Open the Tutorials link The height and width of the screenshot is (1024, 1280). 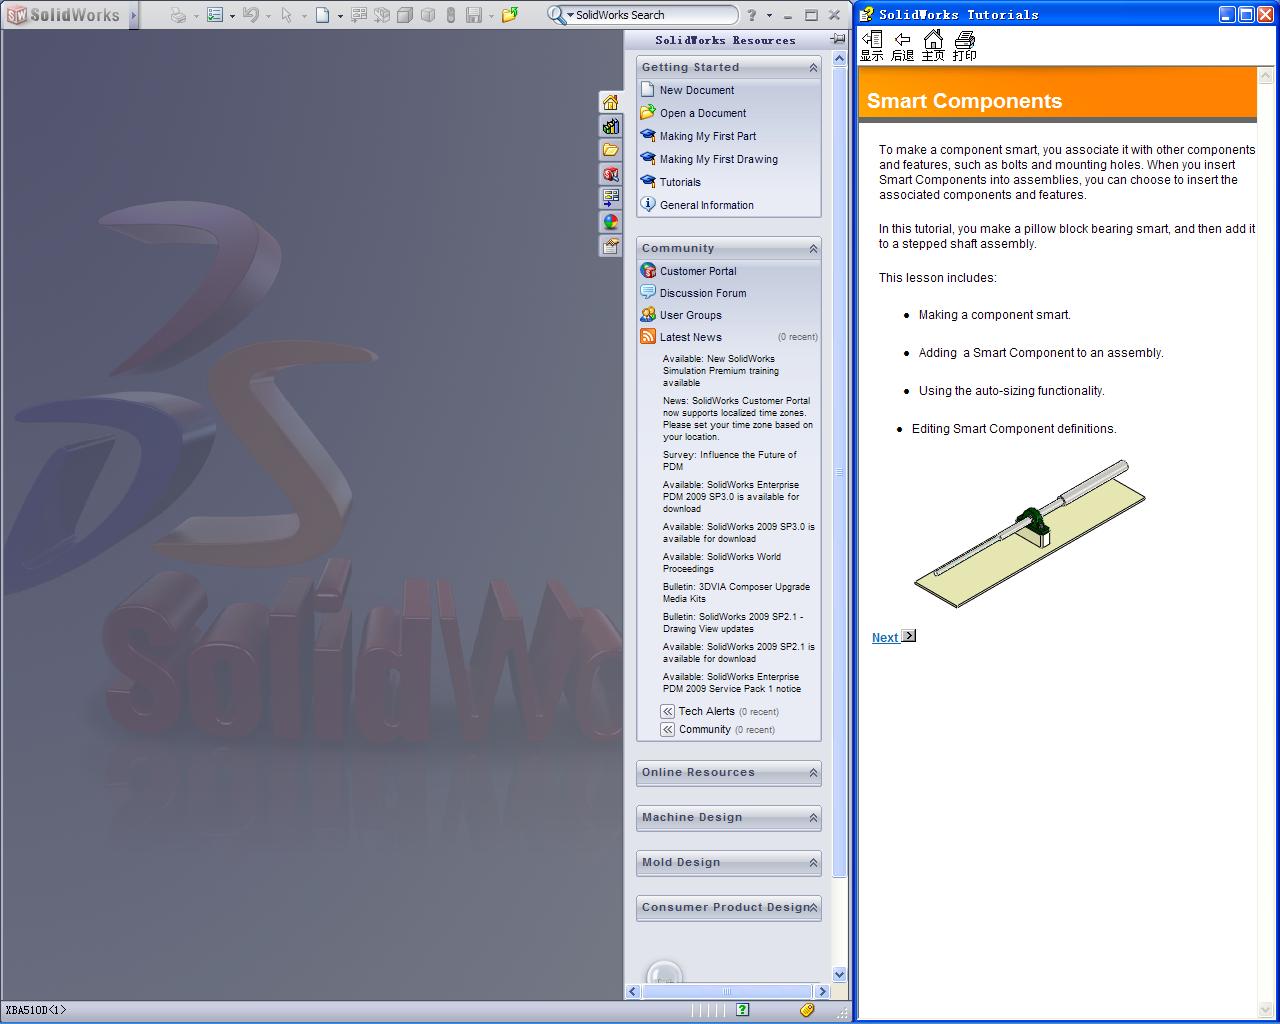tap(680, 182)
